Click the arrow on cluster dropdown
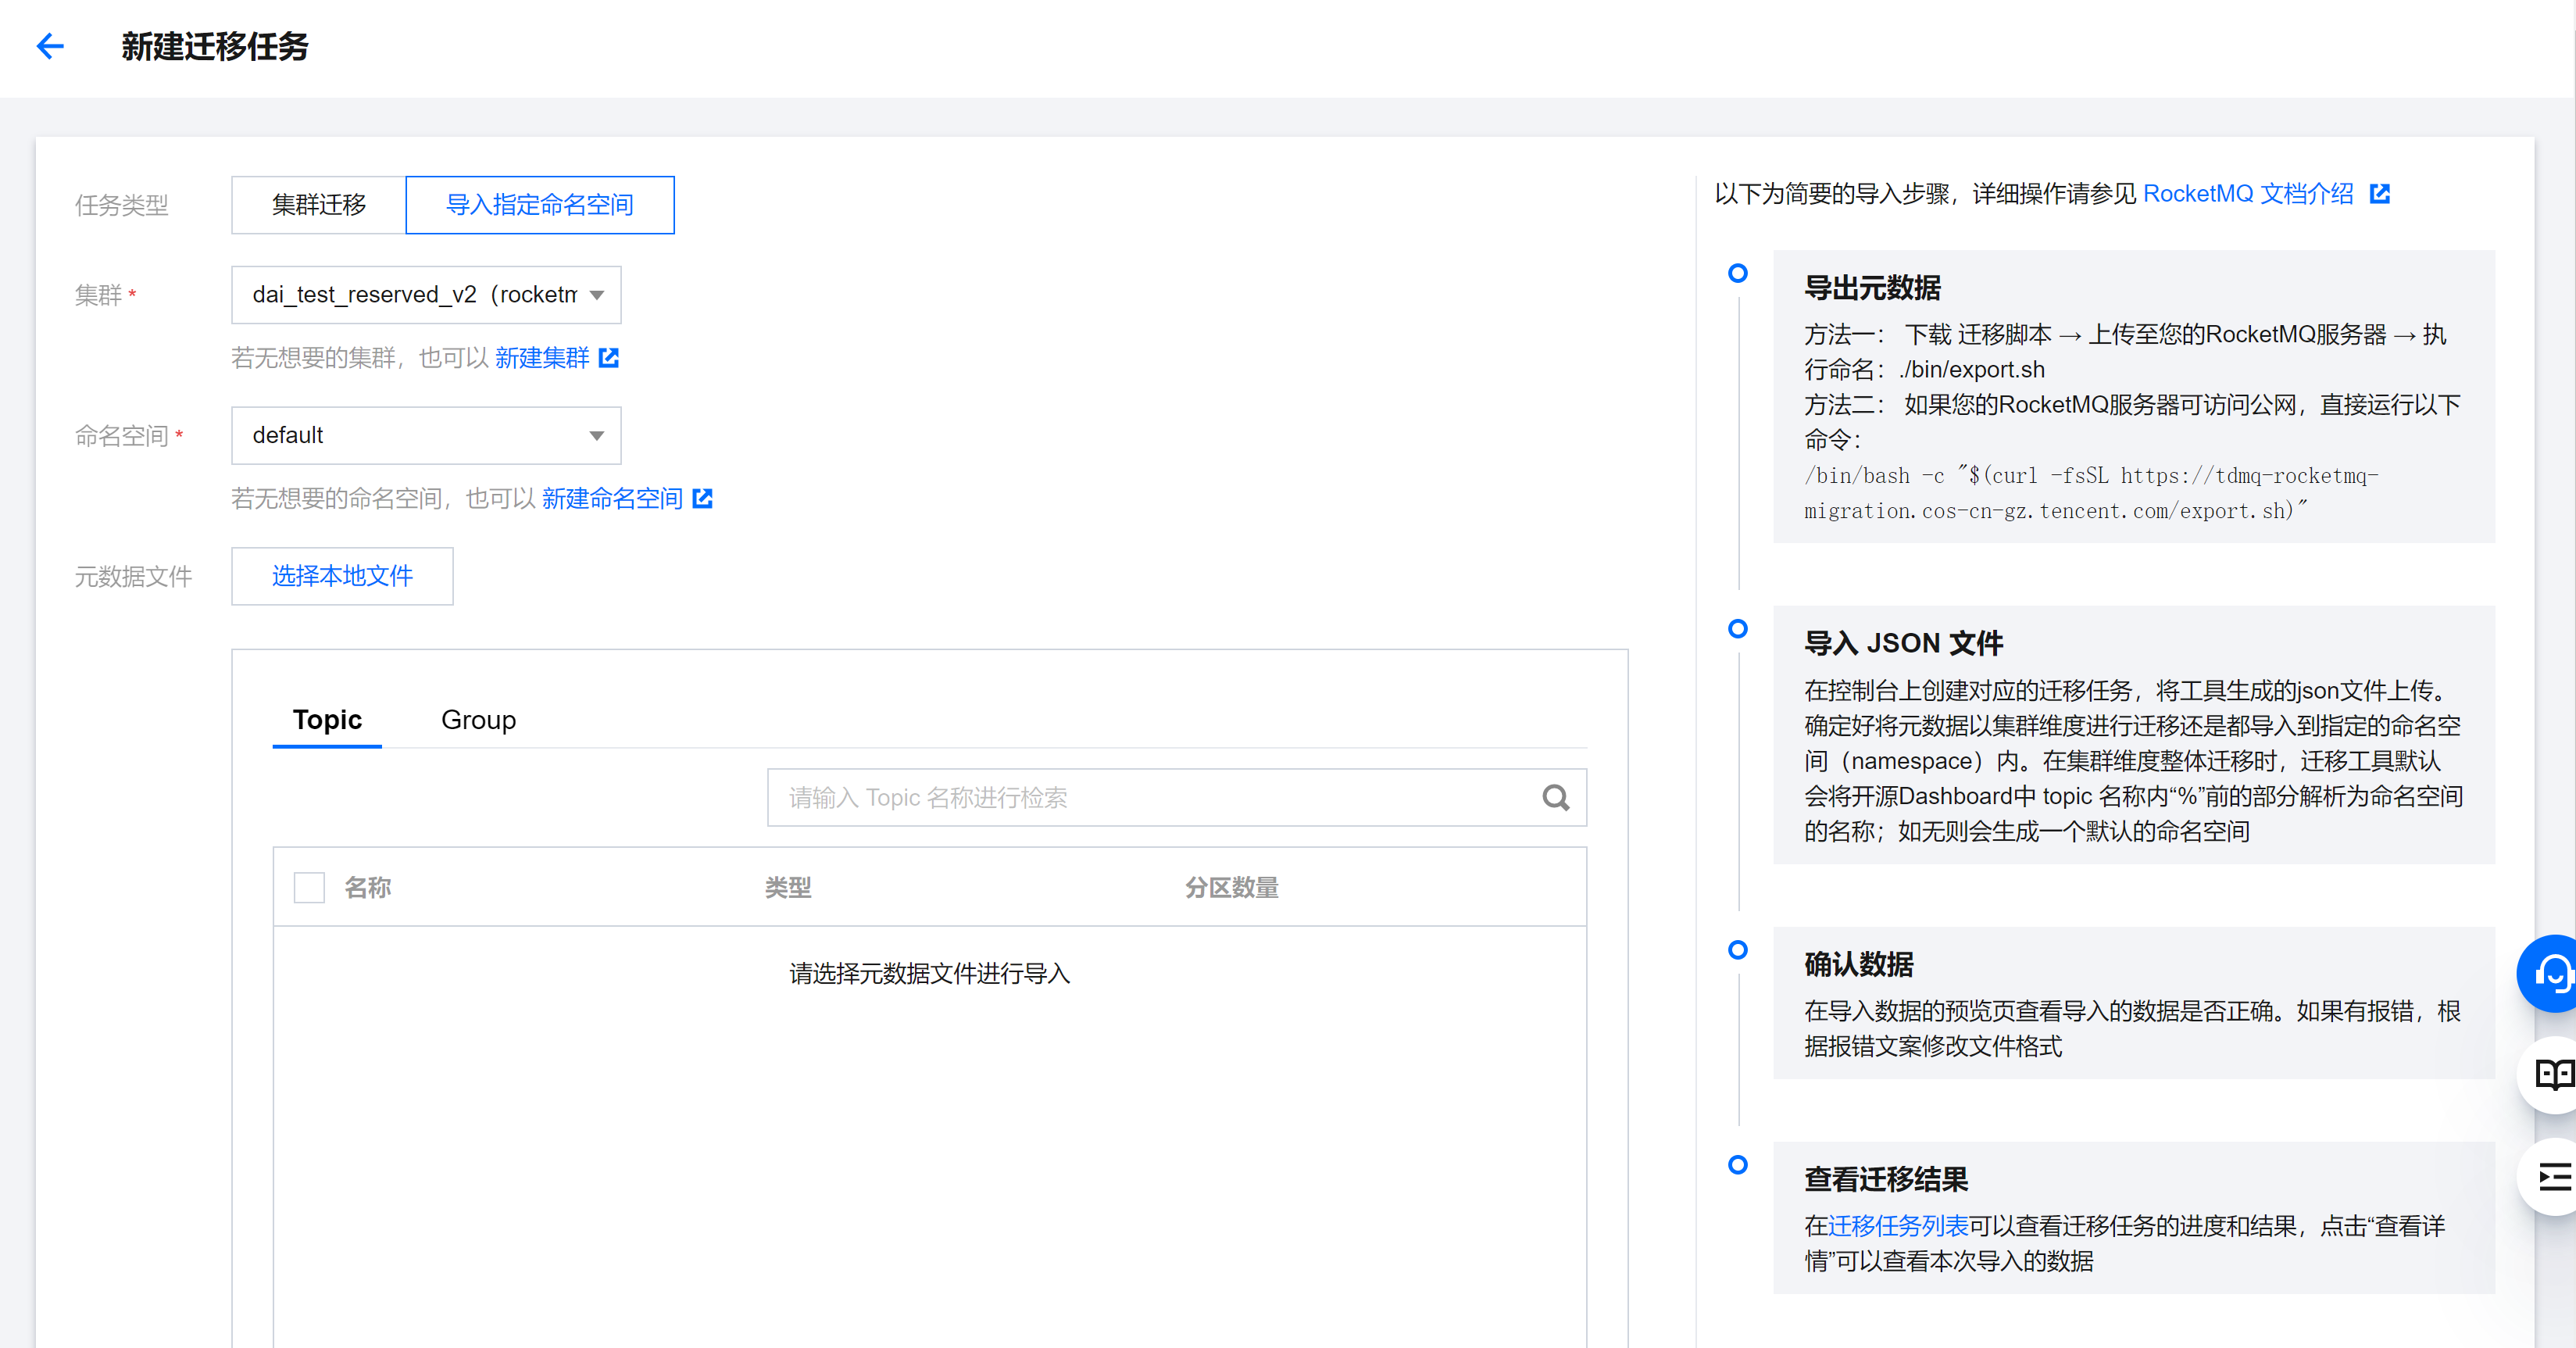2576x1348 pixels. pos(597,295)
